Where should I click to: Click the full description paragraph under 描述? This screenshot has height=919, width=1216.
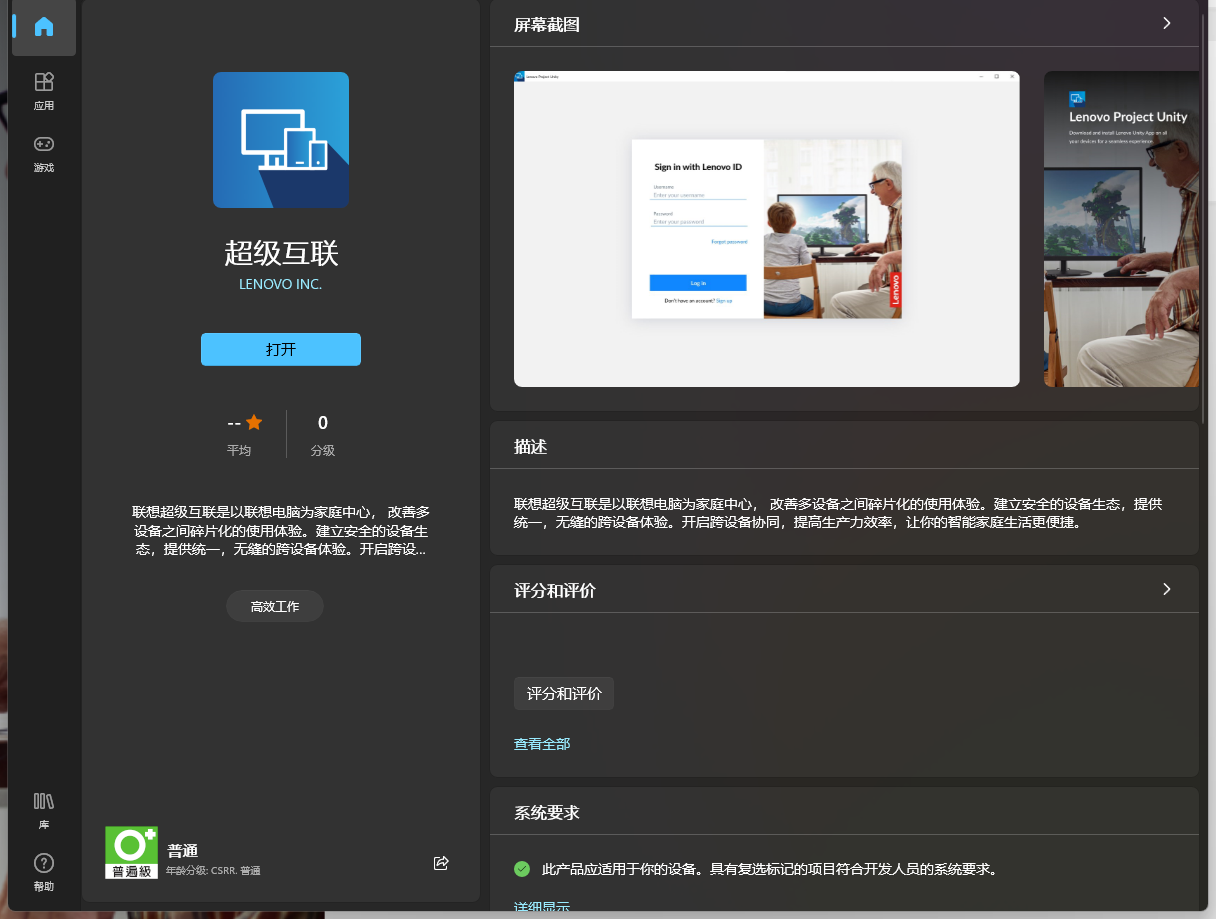pyautogui.click(x=838, y=513)
